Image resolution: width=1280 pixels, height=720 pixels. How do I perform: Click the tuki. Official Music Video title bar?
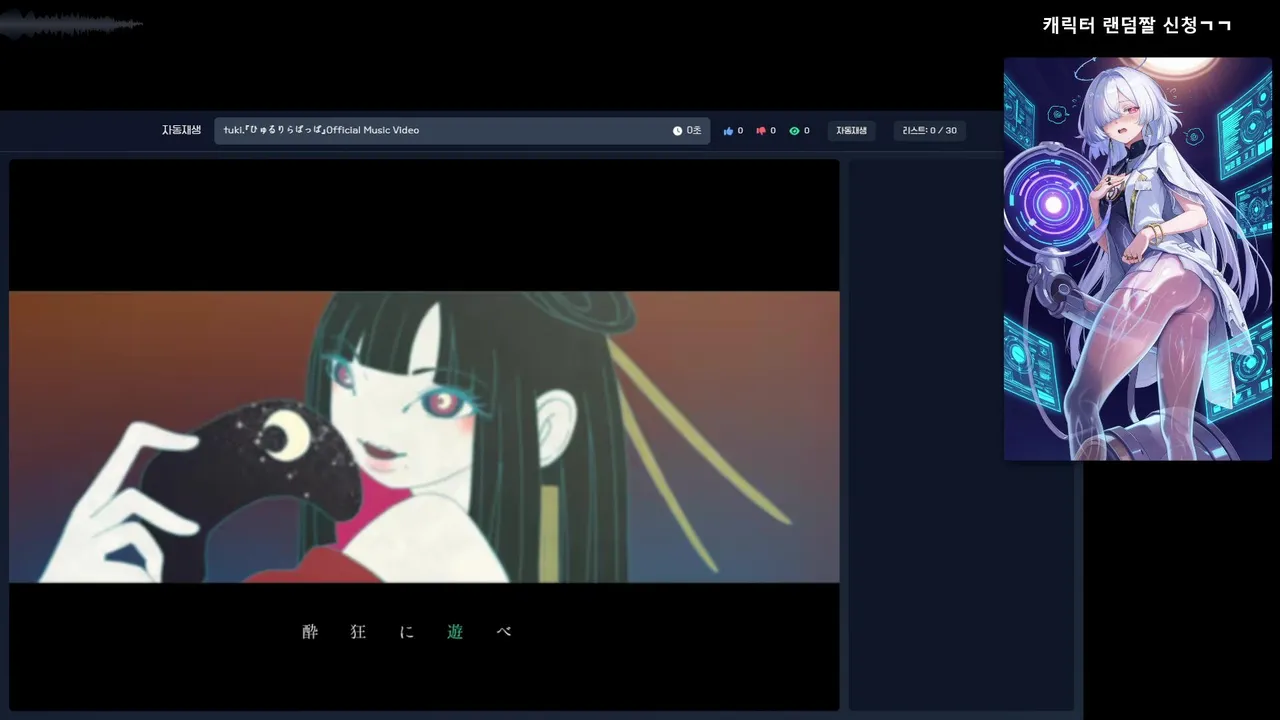click(x=462, y=131)
